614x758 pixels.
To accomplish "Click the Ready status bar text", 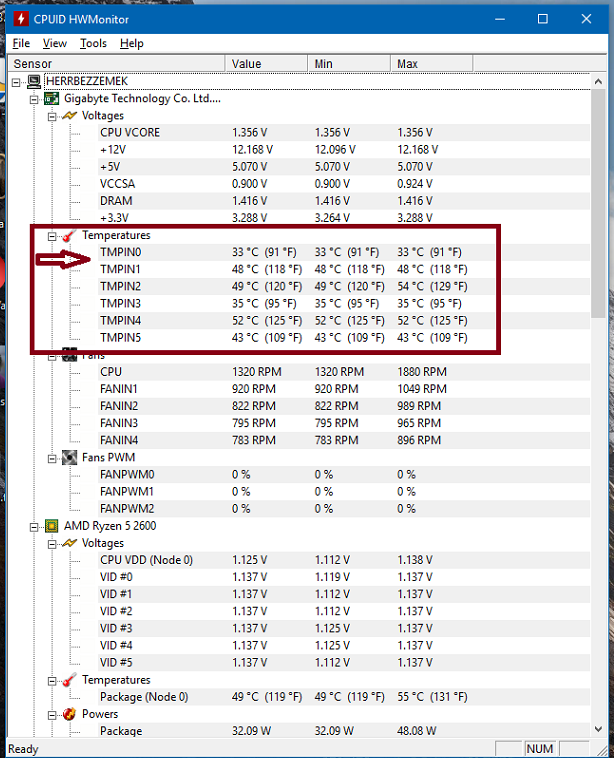I will pyautogui.click(x=23, y=749).
